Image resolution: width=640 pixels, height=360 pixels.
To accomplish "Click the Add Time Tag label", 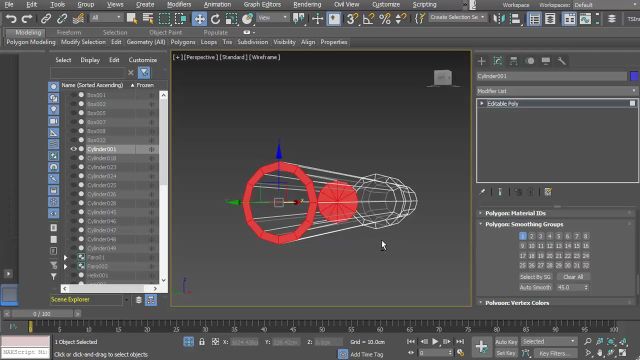I will (x=367, y=354).
